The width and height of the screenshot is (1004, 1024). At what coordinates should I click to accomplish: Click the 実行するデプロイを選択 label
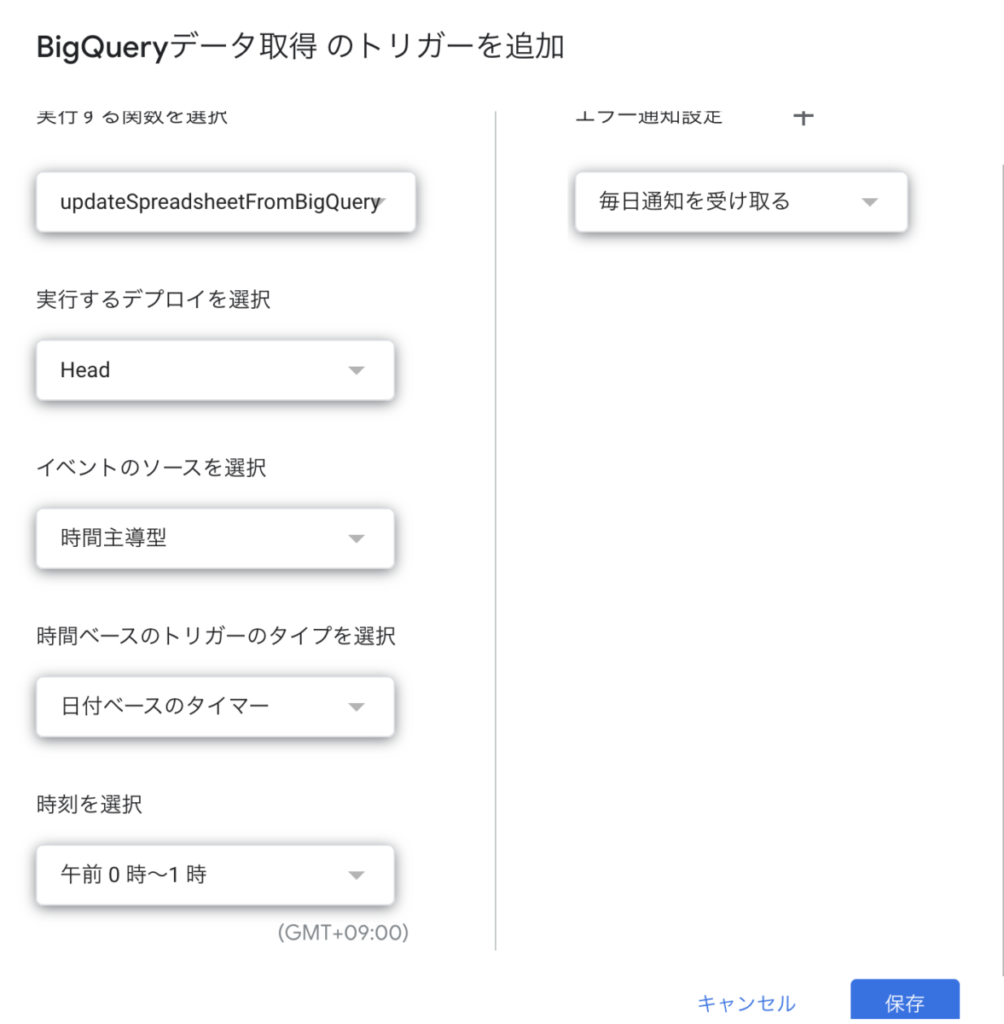pyautogui.click(x=153, y=299)
